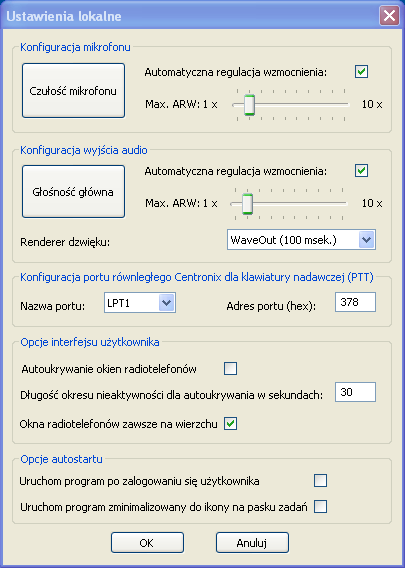Expand the Renderer dźwięku dropdown arrow
This screenshot has width=405, height=568.
366,240
